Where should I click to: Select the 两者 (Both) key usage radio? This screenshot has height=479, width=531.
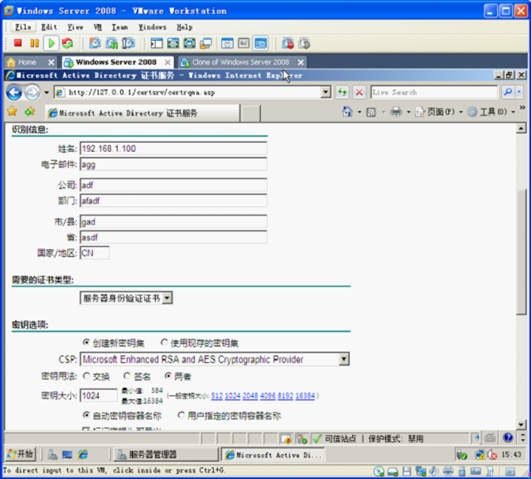pyautogui.click(x=168, y=376)
